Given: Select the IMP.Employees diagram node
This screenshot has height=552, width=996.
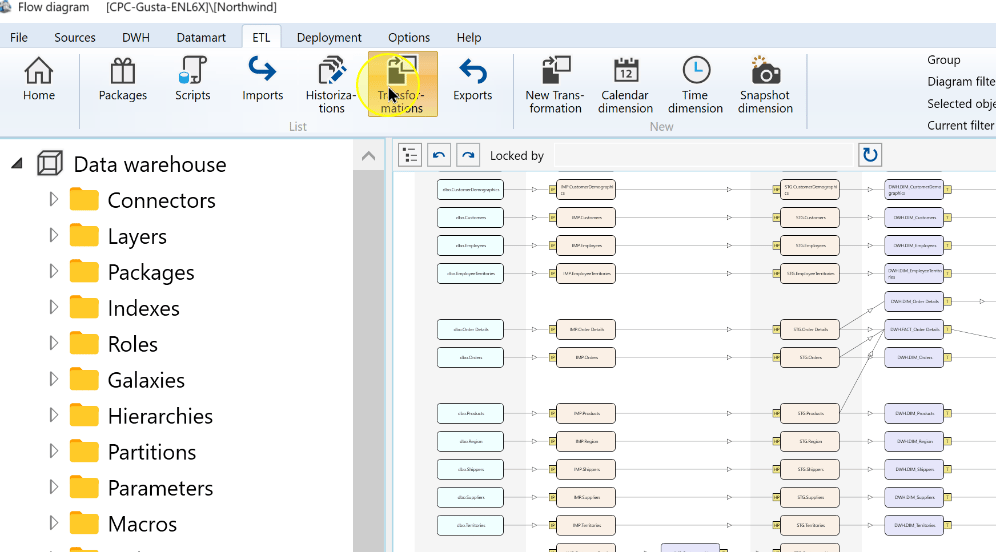Looking at the screenshot, I should [586, 246].
